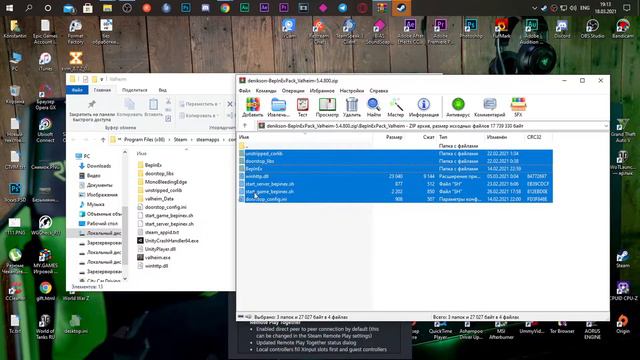Click the Антивирус green toolbar icon
This screenshot has height=360, width=640.
458,107
